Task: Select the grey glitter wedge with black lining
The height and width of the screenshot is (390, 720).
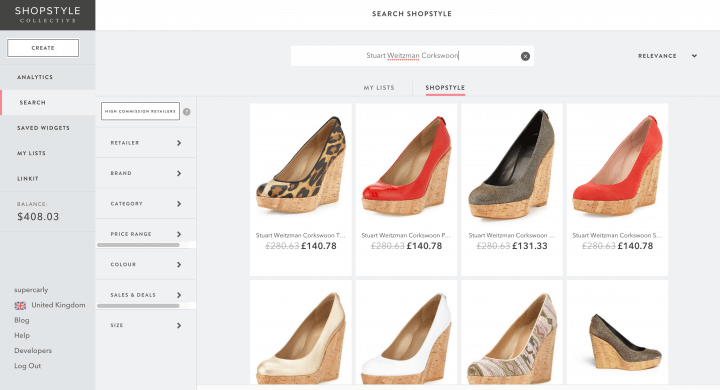Action: 512,164
